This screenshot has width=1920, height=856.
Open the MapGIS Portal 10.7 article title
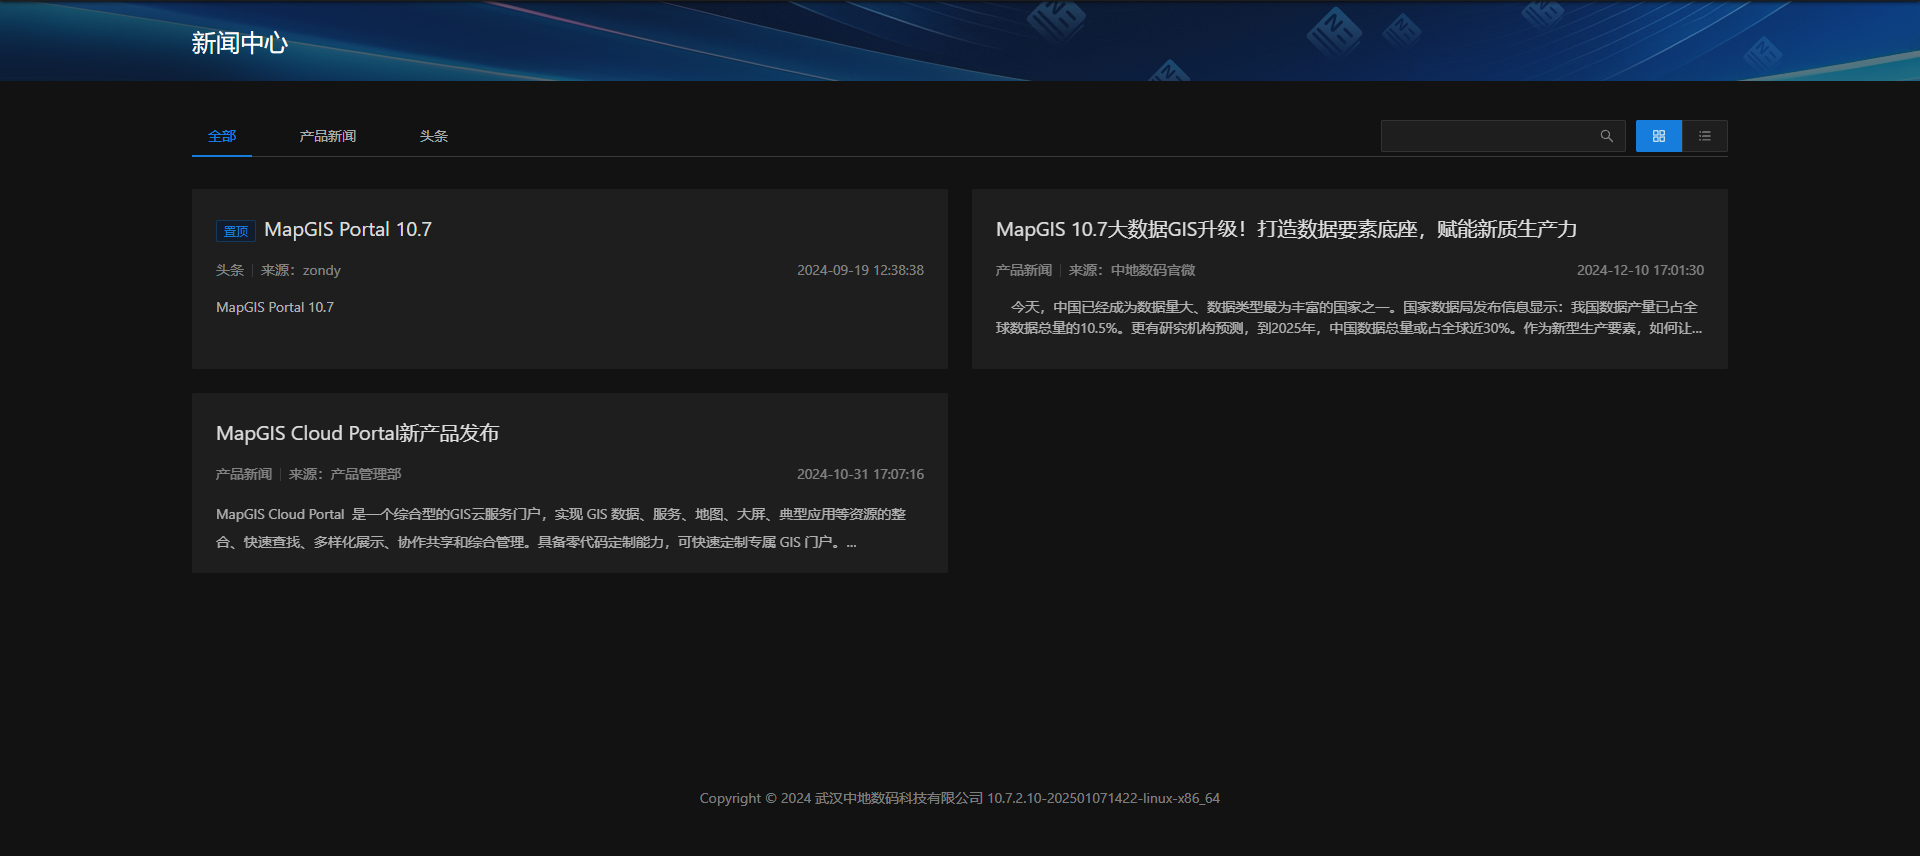(348, 229)
